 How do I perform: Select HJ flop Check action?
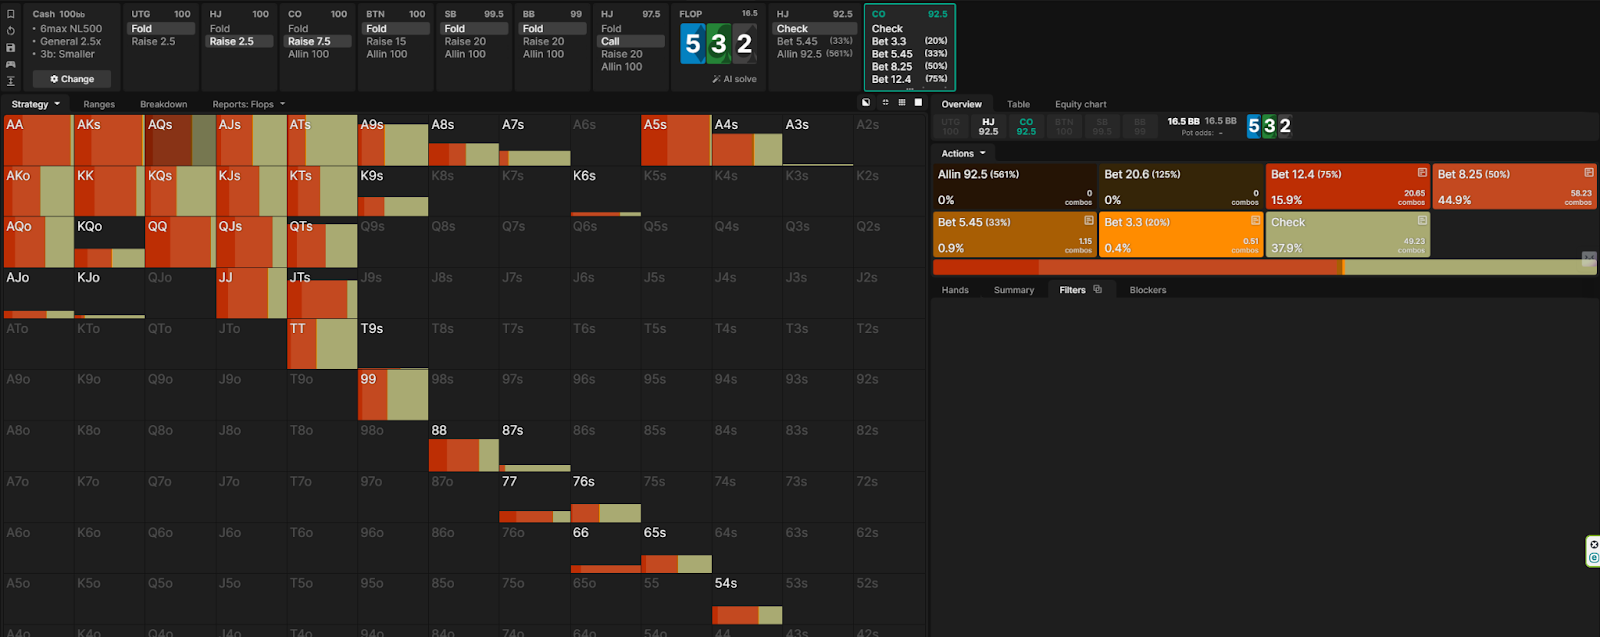coord(815,29)
